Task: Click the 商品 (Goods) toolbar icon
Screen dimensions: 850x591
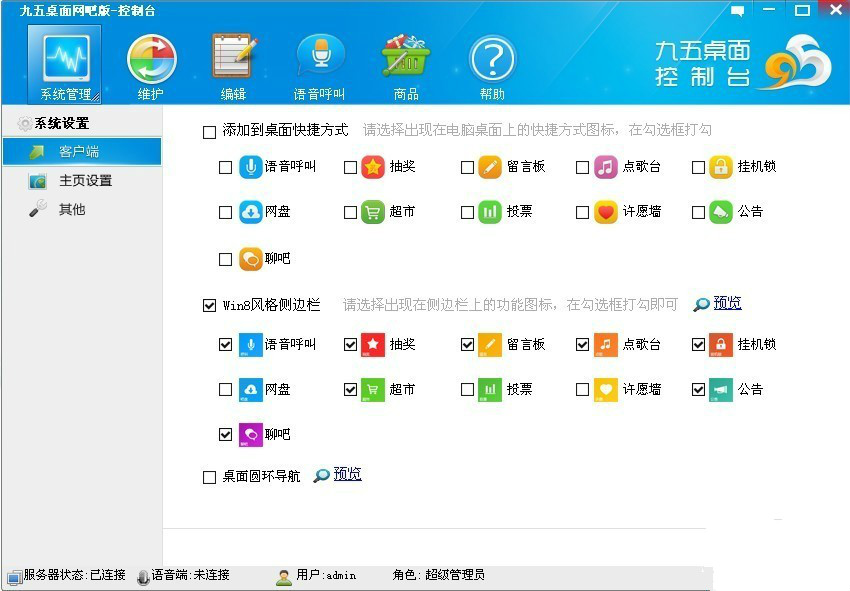Action: click(x=405, y=60)
